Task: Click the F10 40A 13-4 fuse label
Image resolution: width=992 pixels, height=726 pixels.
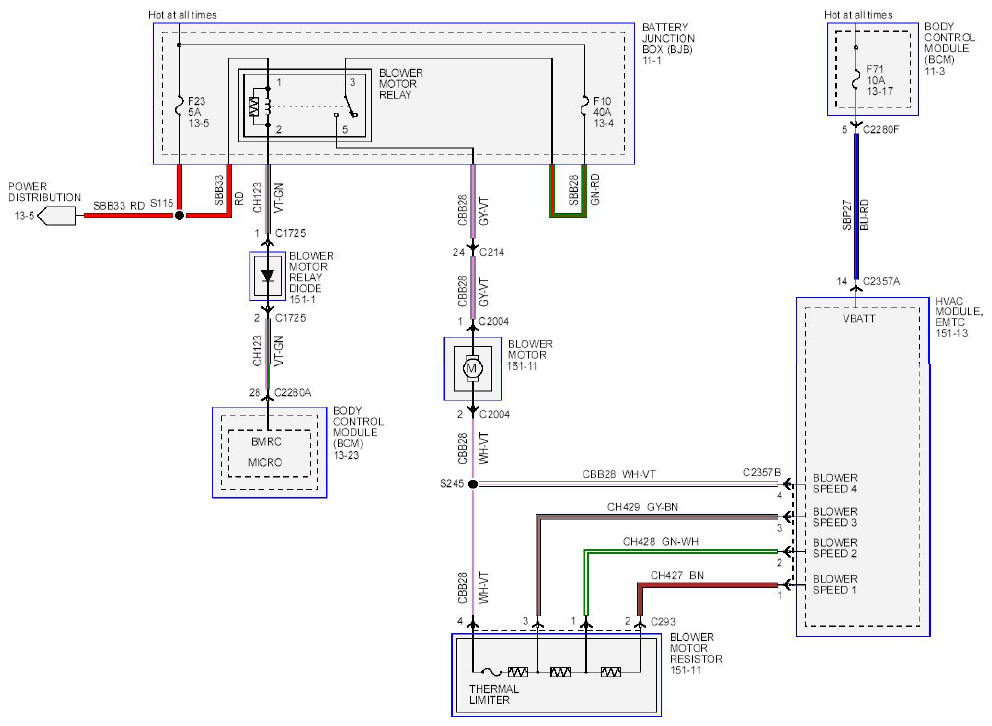Action: tap(603, 112)
